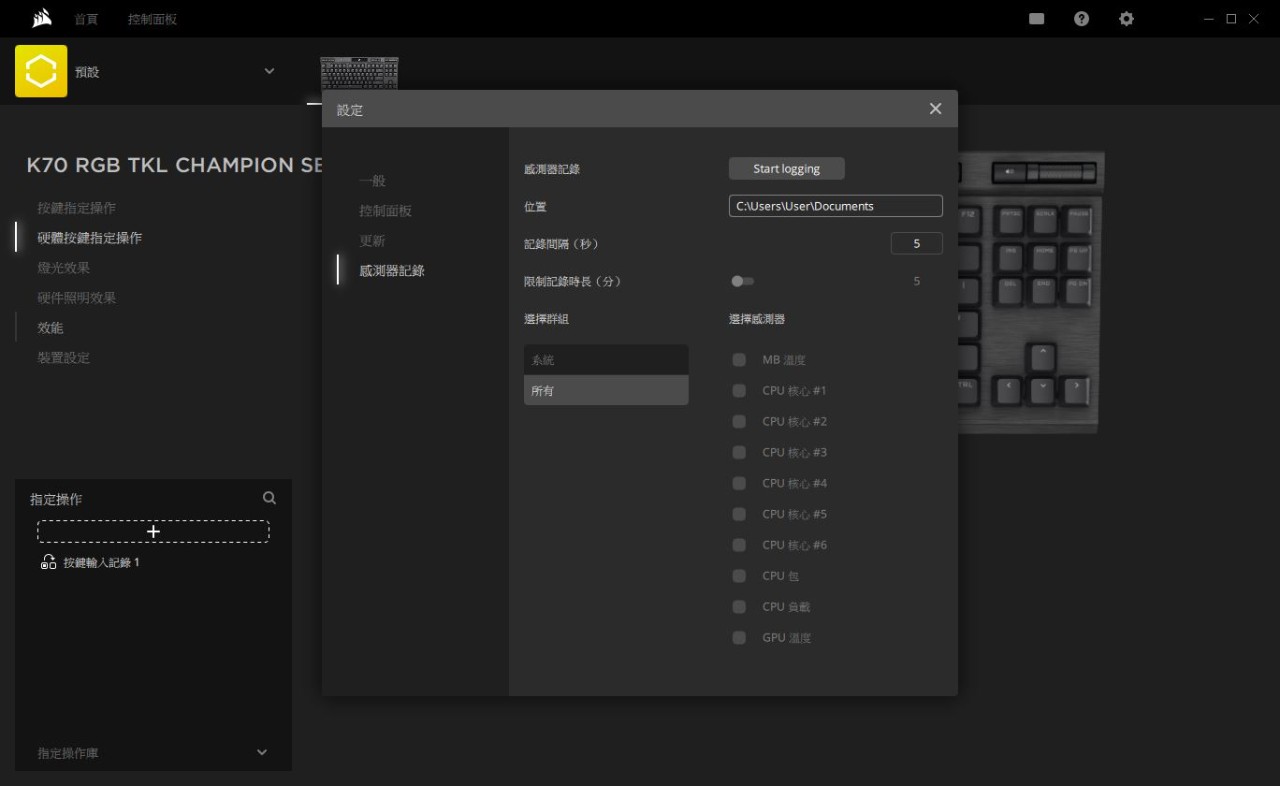Open the 控制面板 top menu
The width and height of the screenshot is (1280, 786).
[152, 19]
